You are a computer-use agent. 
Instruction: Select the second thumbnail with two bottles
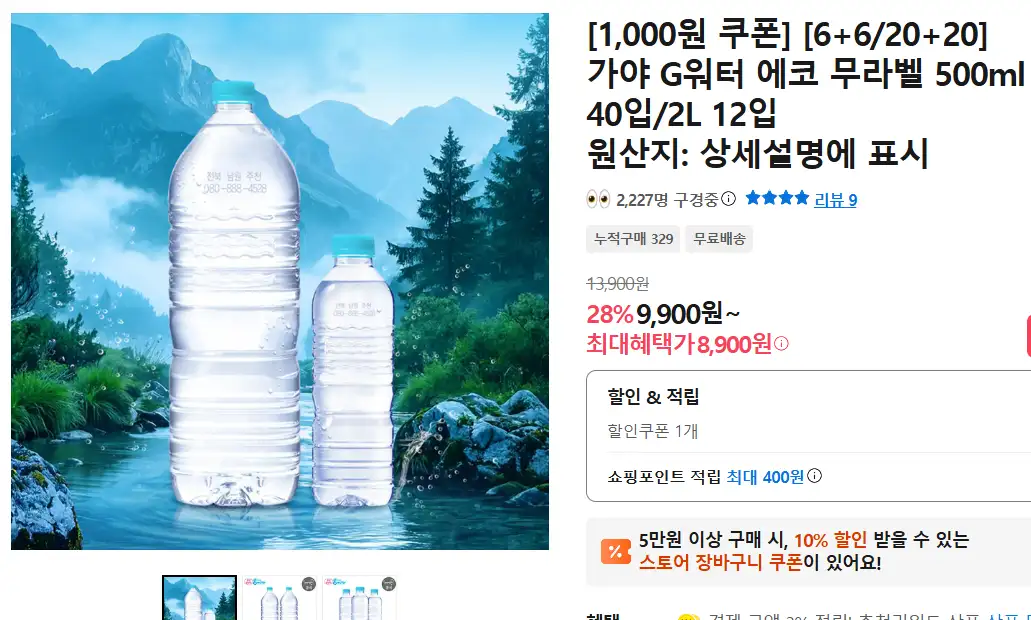[x=279, y=598]
